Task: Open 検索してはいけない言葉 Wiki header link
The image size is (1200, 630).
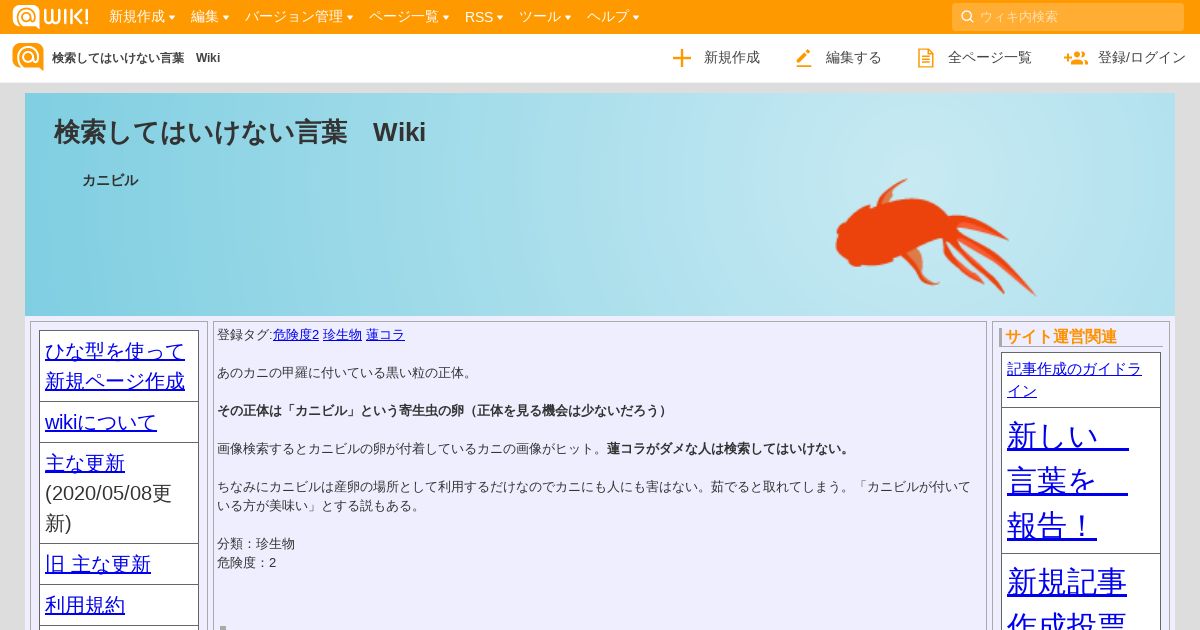Action: (136, 58)
